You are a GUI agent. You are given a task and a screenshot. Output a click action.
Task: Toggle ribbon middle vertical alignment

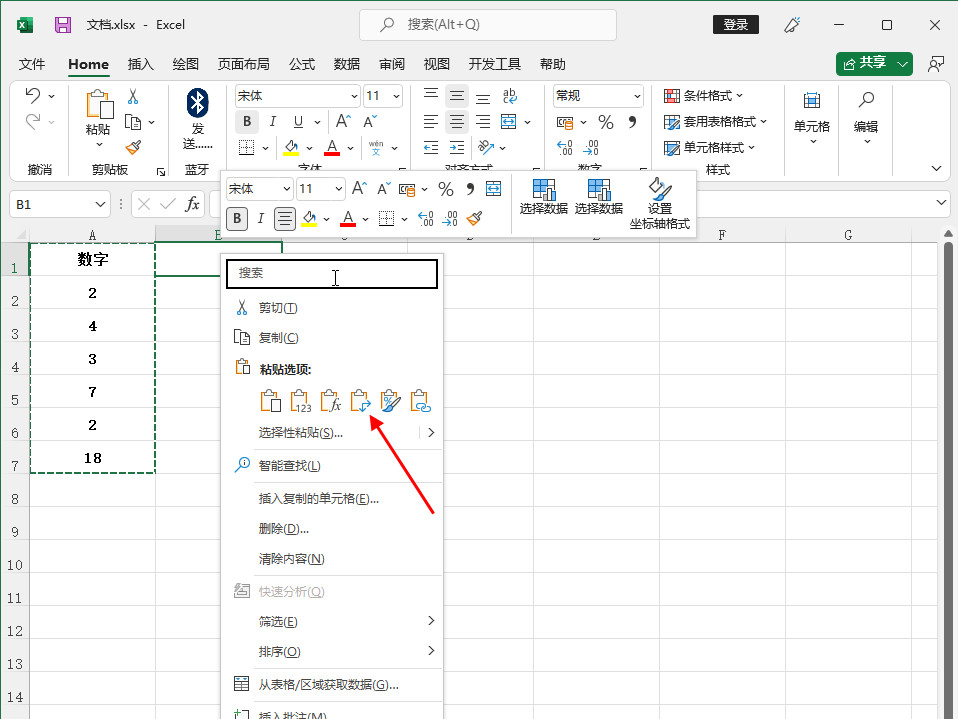coord(456,95)
